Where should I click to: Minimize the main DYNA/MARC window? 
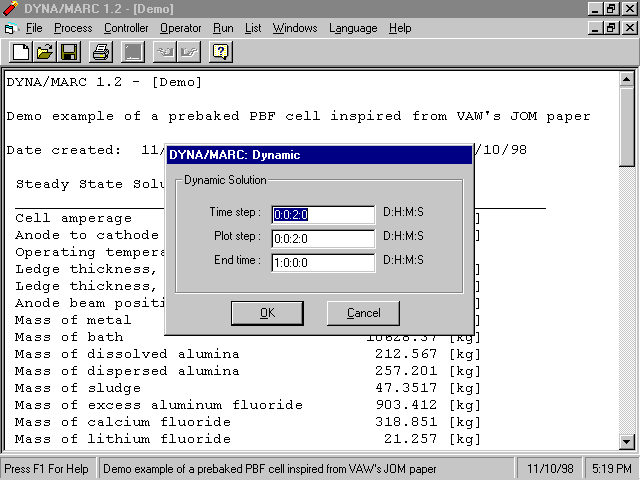coord(595,9)
